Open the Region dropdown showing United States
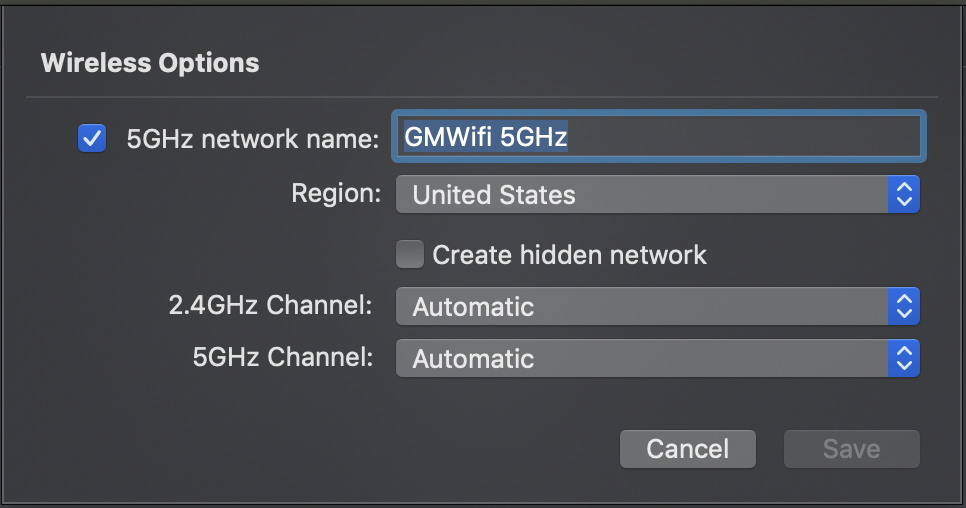The width and height of the screenshot is (966, 508). (657, 195)
